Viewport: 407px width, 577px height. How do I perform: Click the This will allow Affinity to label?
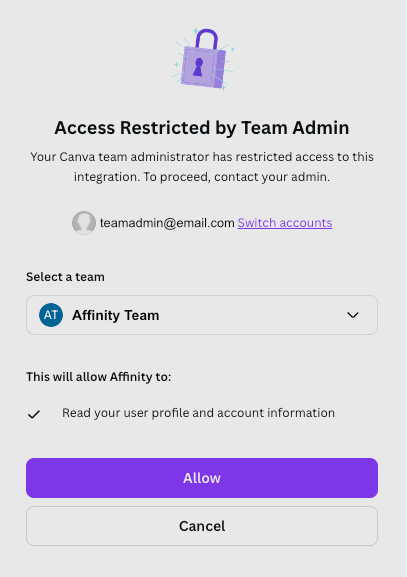(99, 377)
